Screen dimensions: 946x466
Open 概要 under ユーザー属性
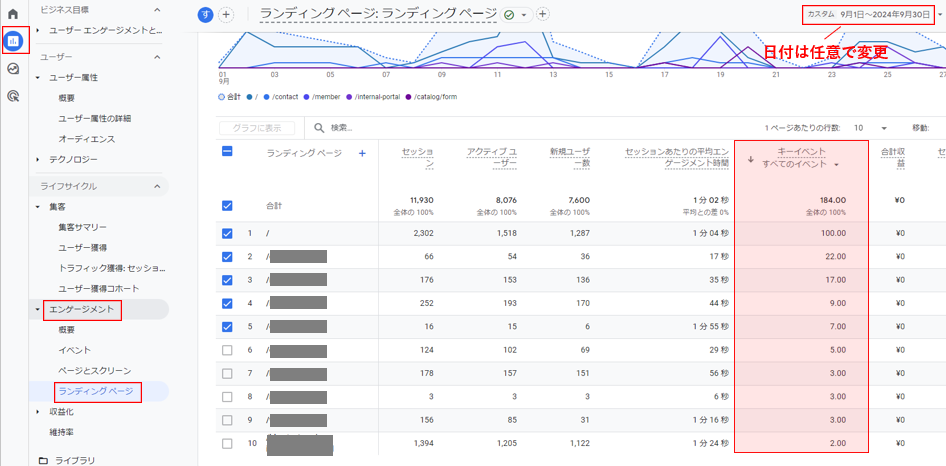click(67, 98)
